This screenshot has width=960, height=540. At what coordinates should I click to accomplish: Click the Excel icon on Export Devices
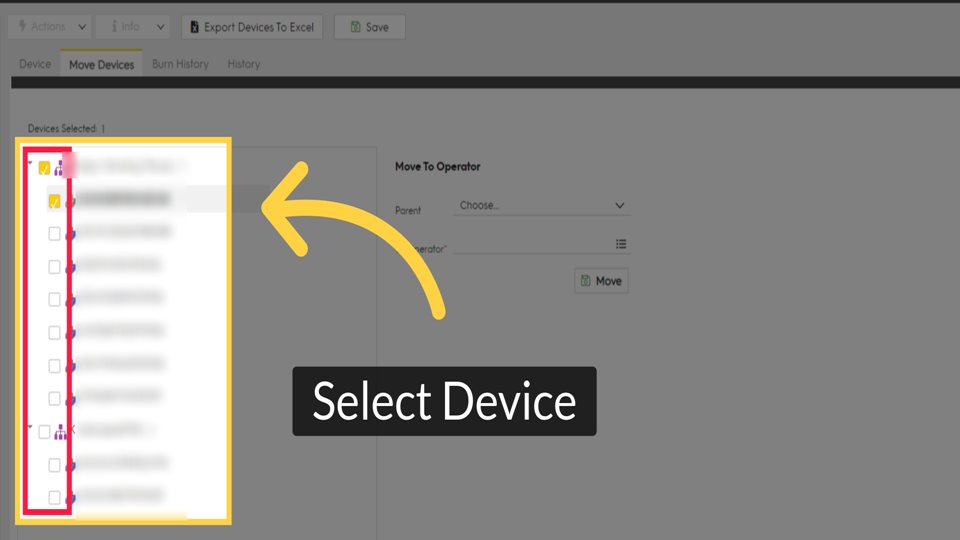195,27
